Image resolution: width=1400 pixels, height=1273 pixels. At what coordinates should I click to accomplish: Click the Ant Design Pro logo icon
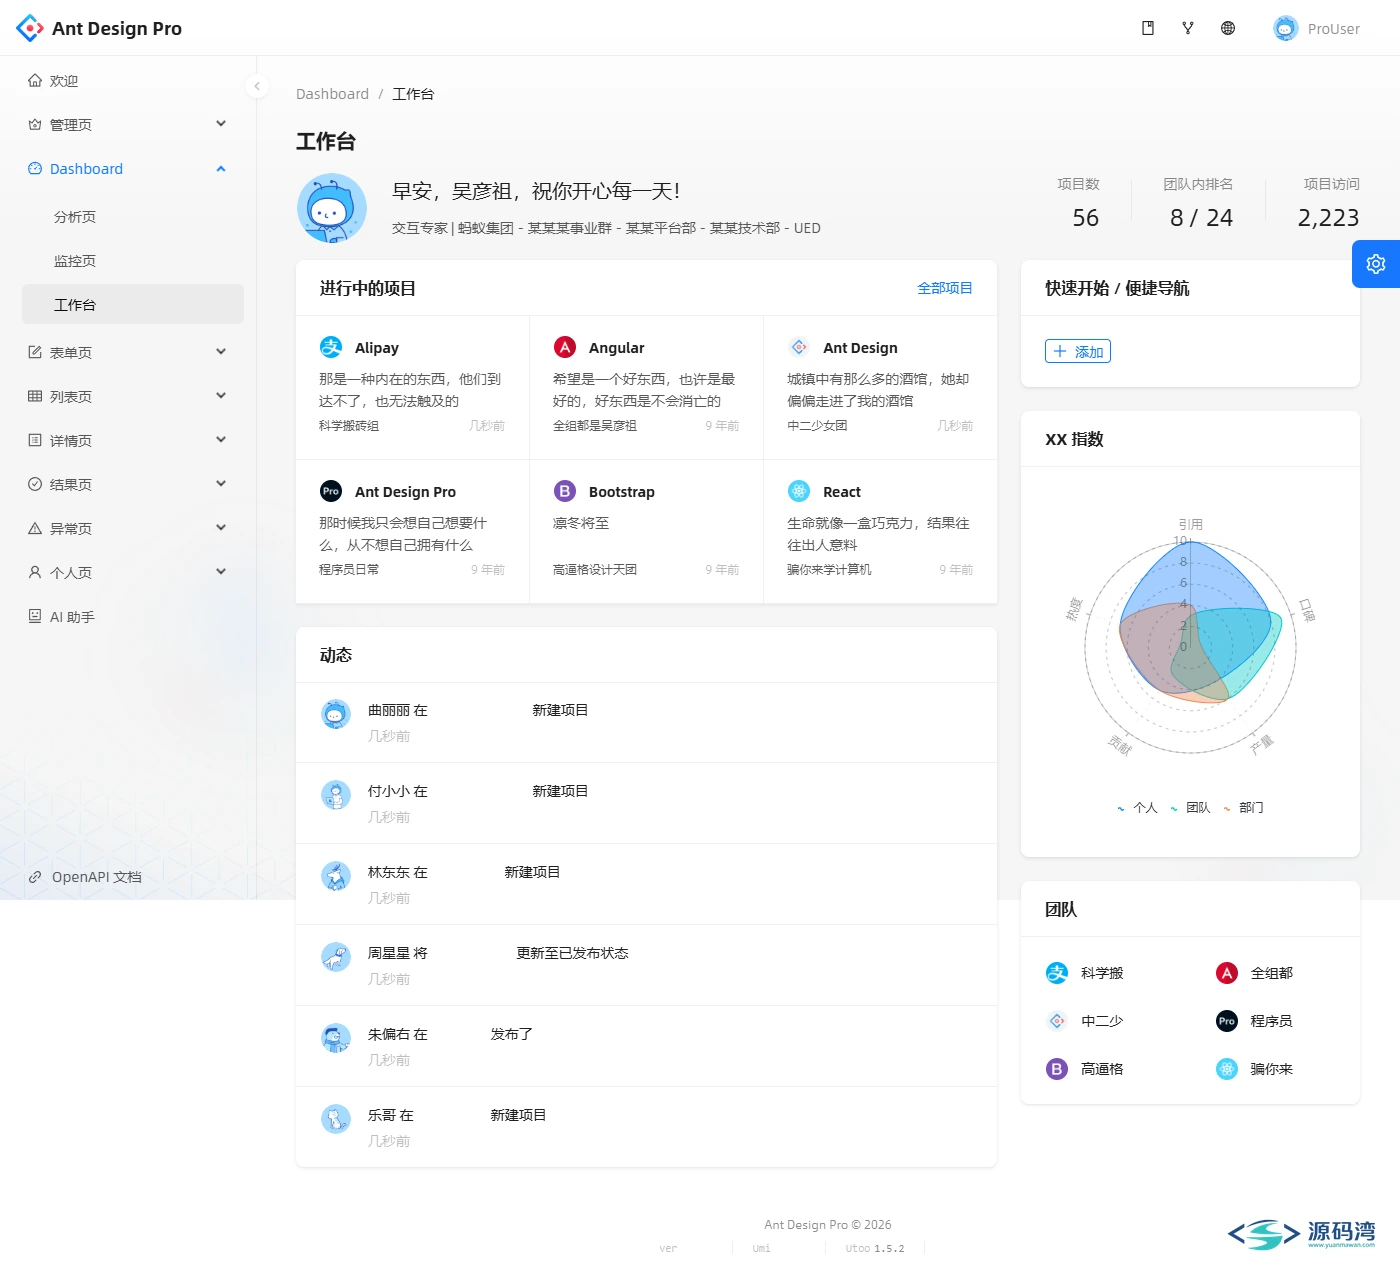(30, 28)
